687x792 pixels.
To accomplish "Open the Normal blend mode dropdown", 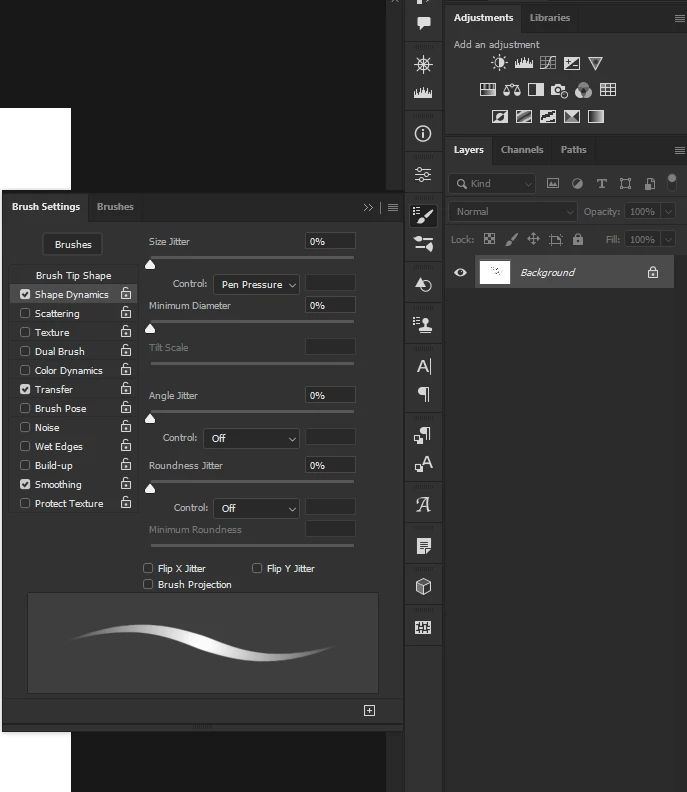I will tap(512, 212).
